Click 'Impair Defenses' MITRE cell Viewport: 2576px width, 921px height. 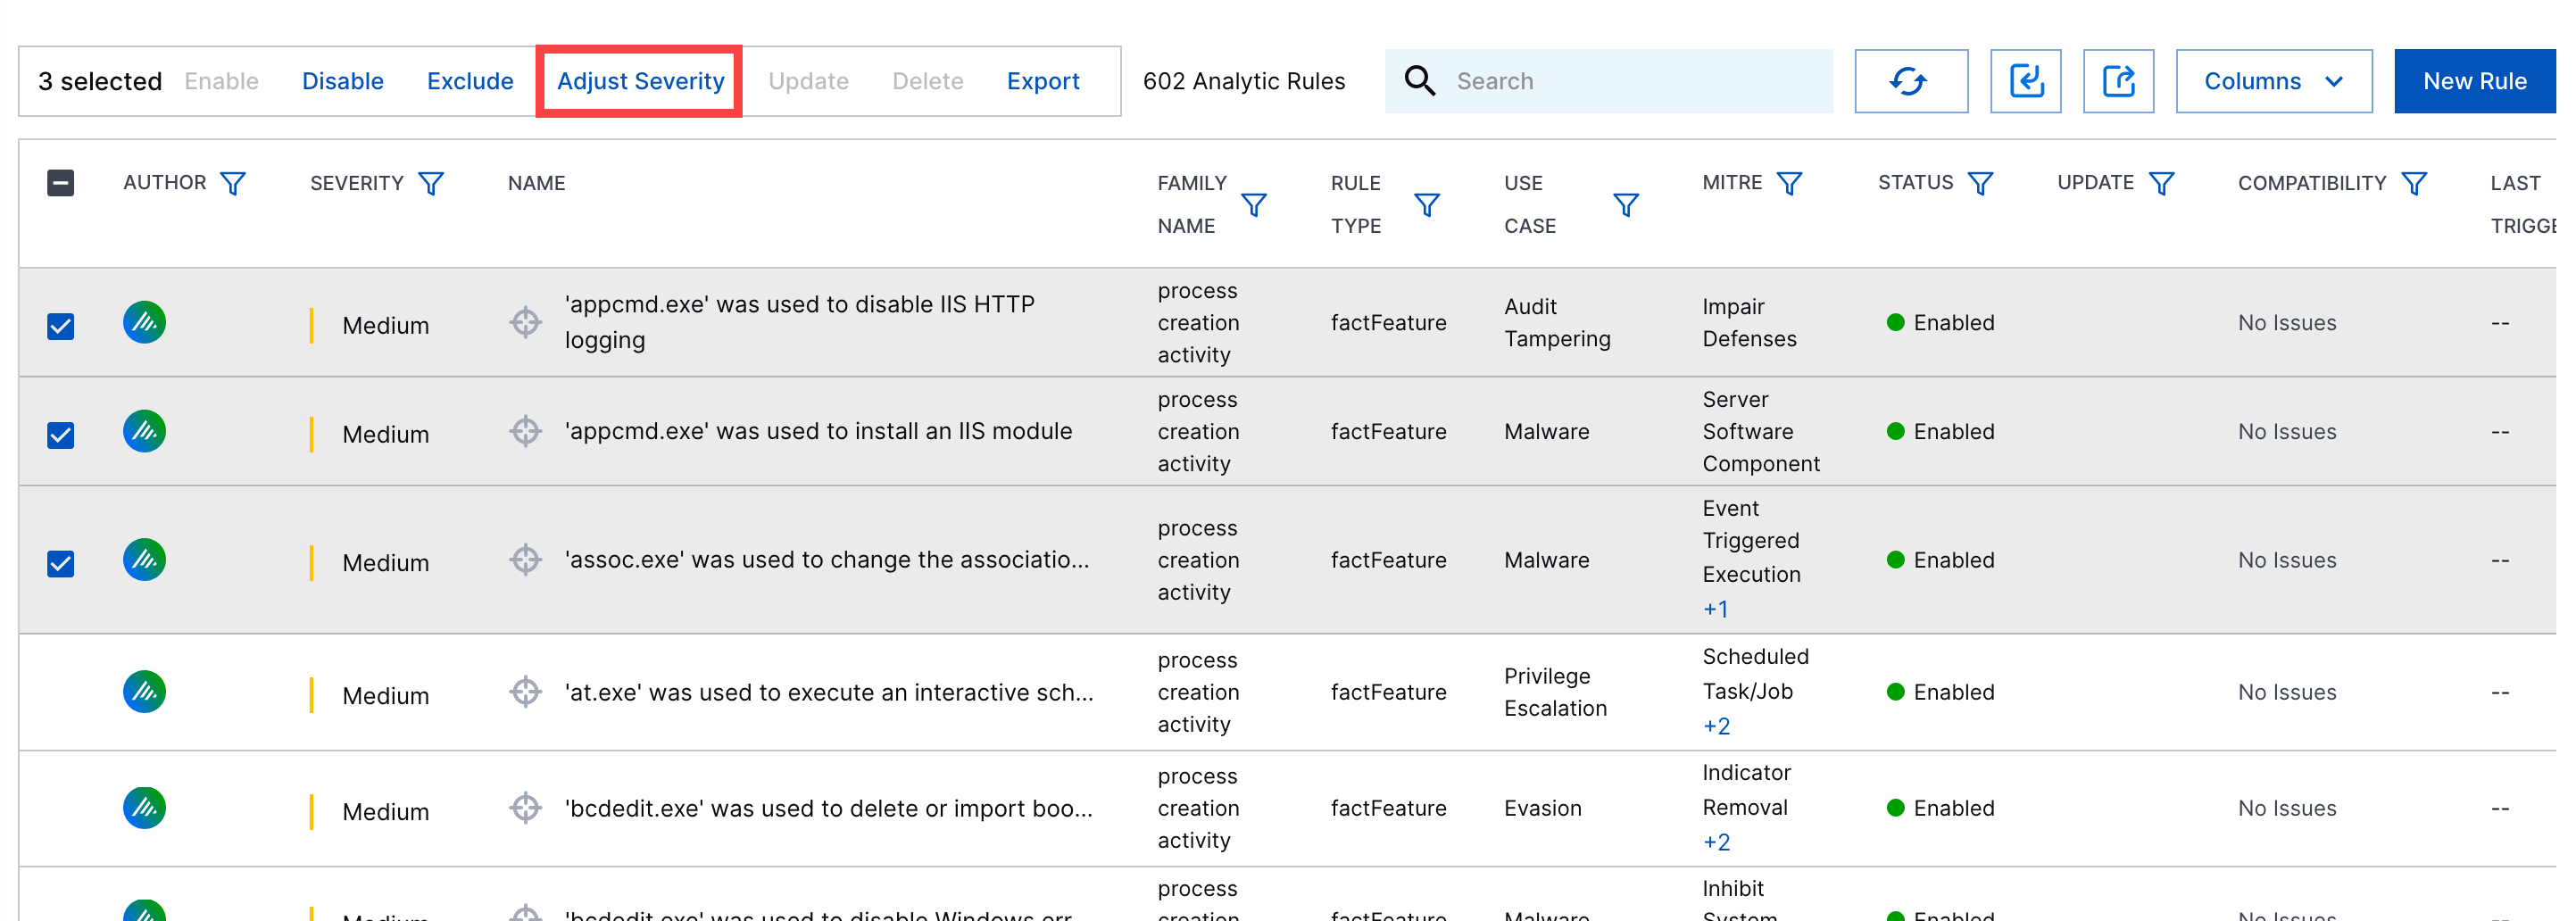pos(1750,322)
